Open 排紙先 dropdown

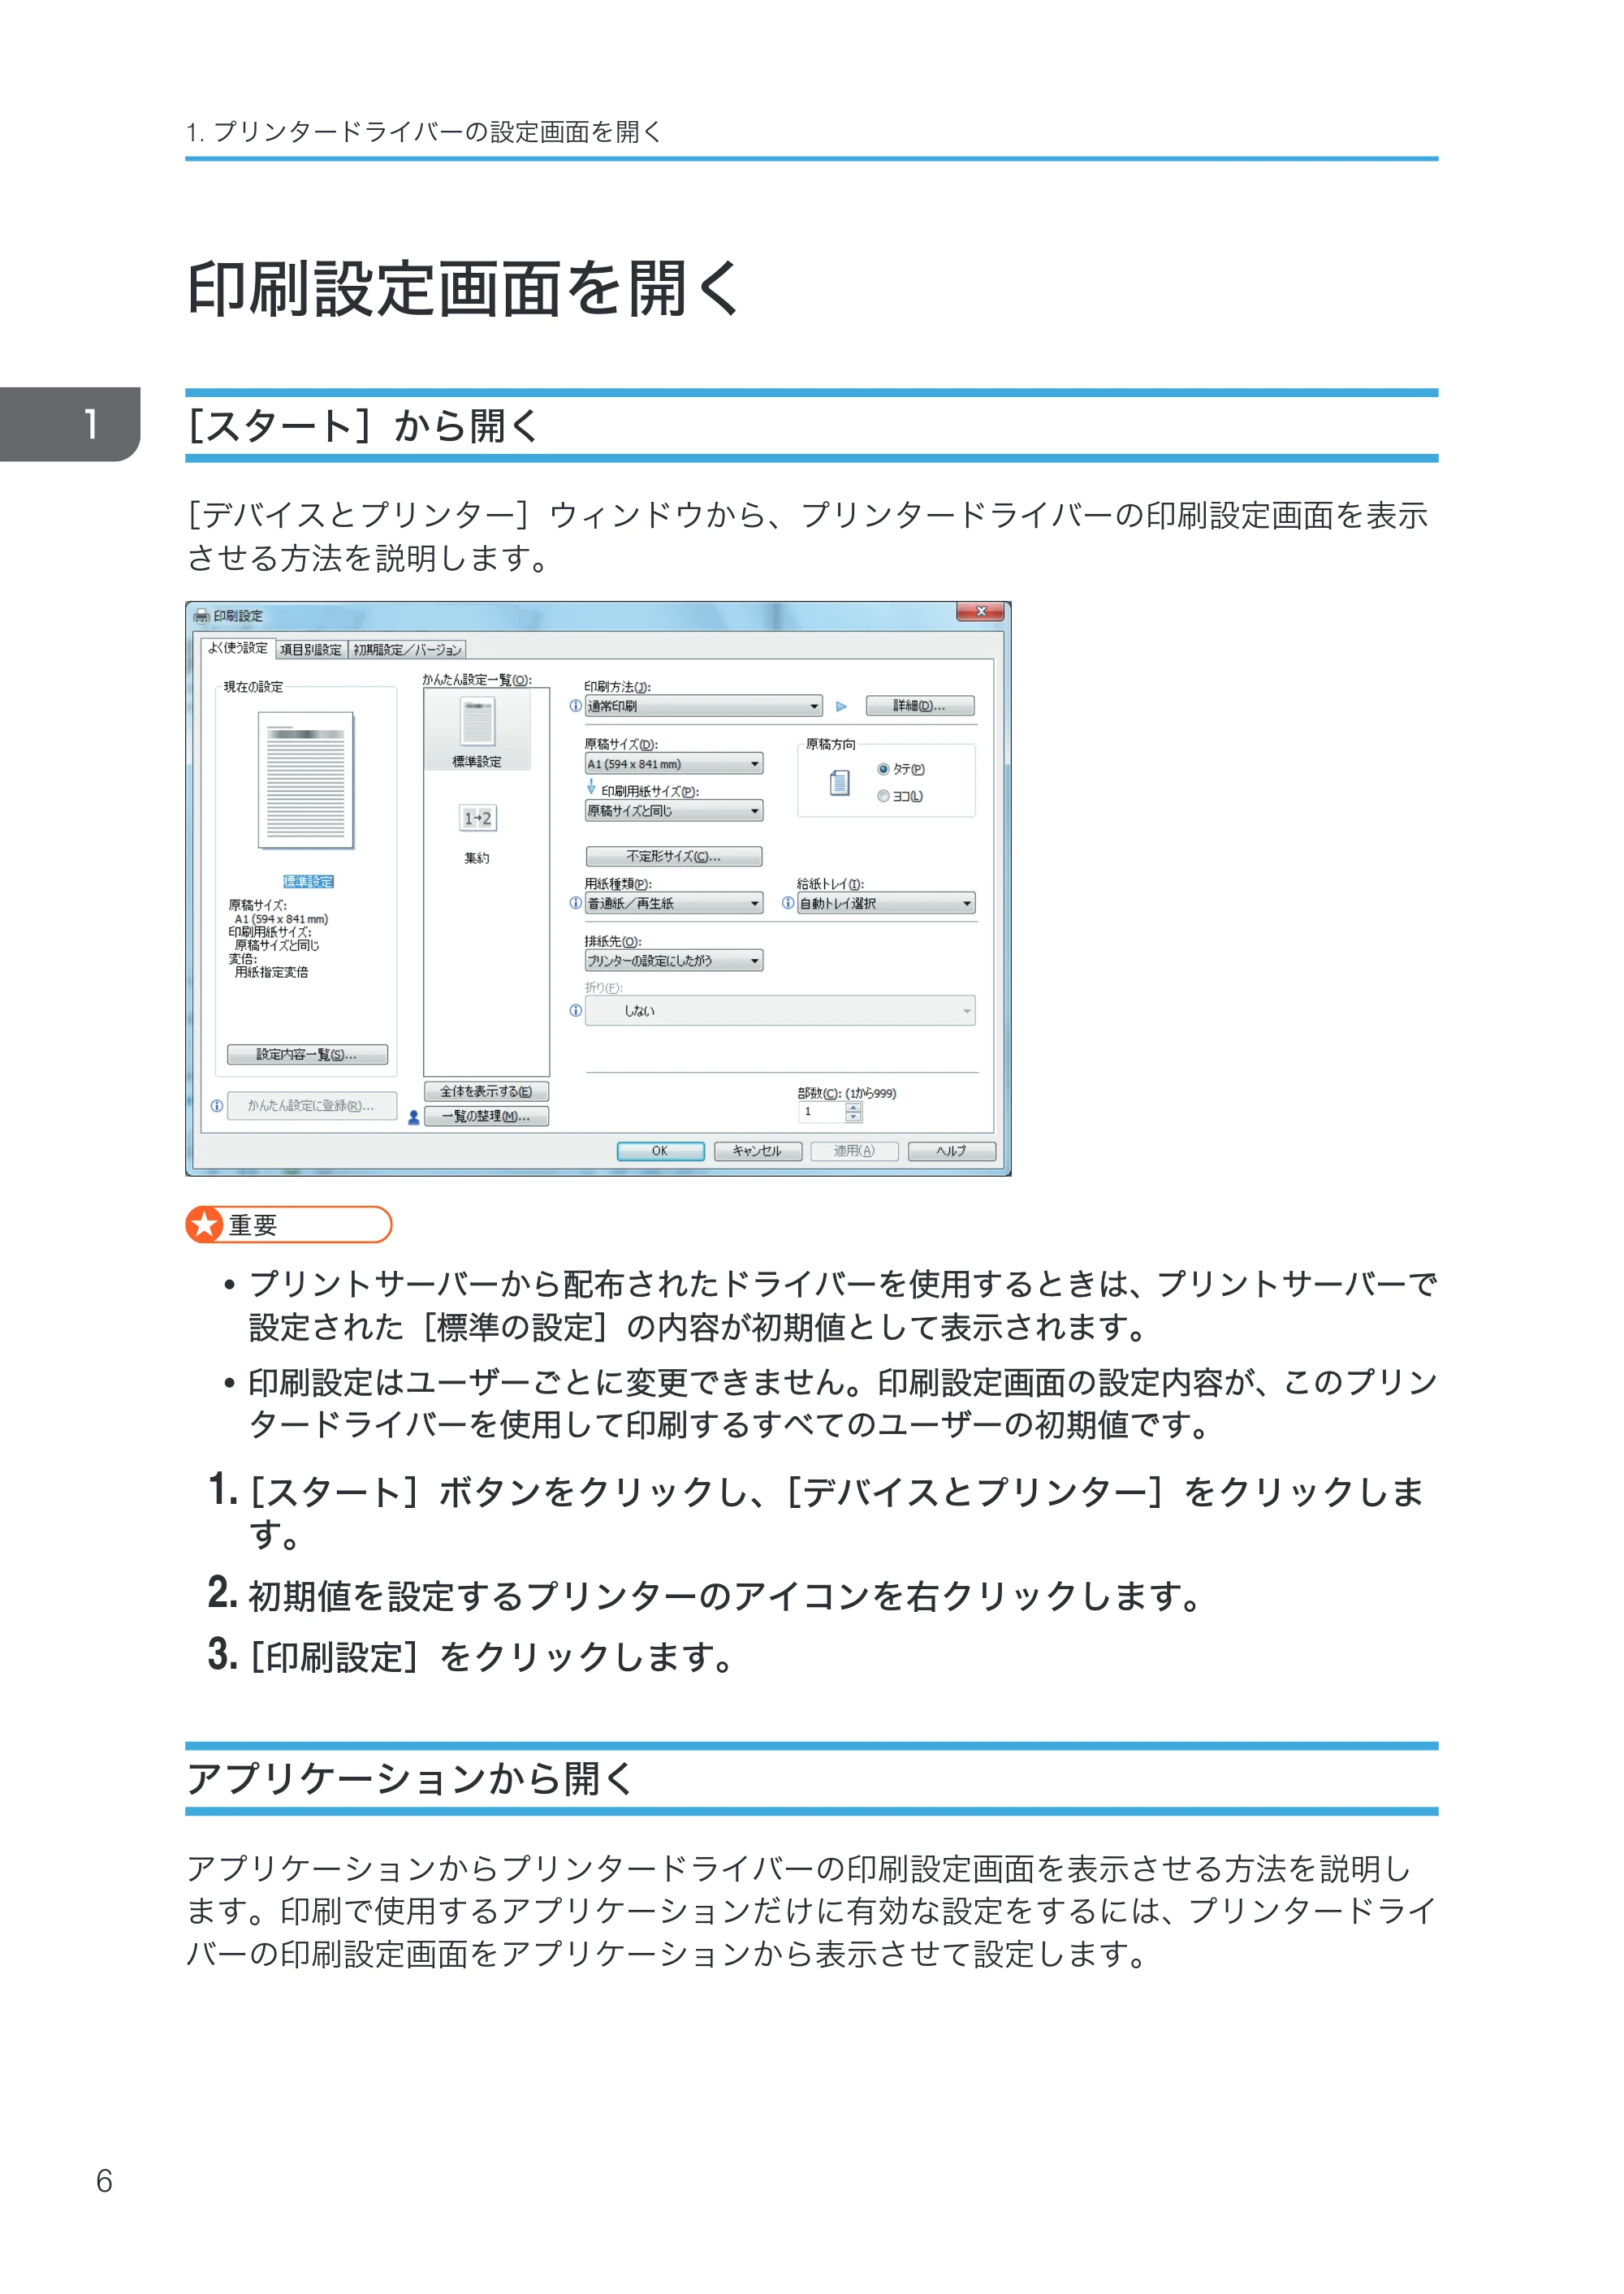tap(674, 960)
